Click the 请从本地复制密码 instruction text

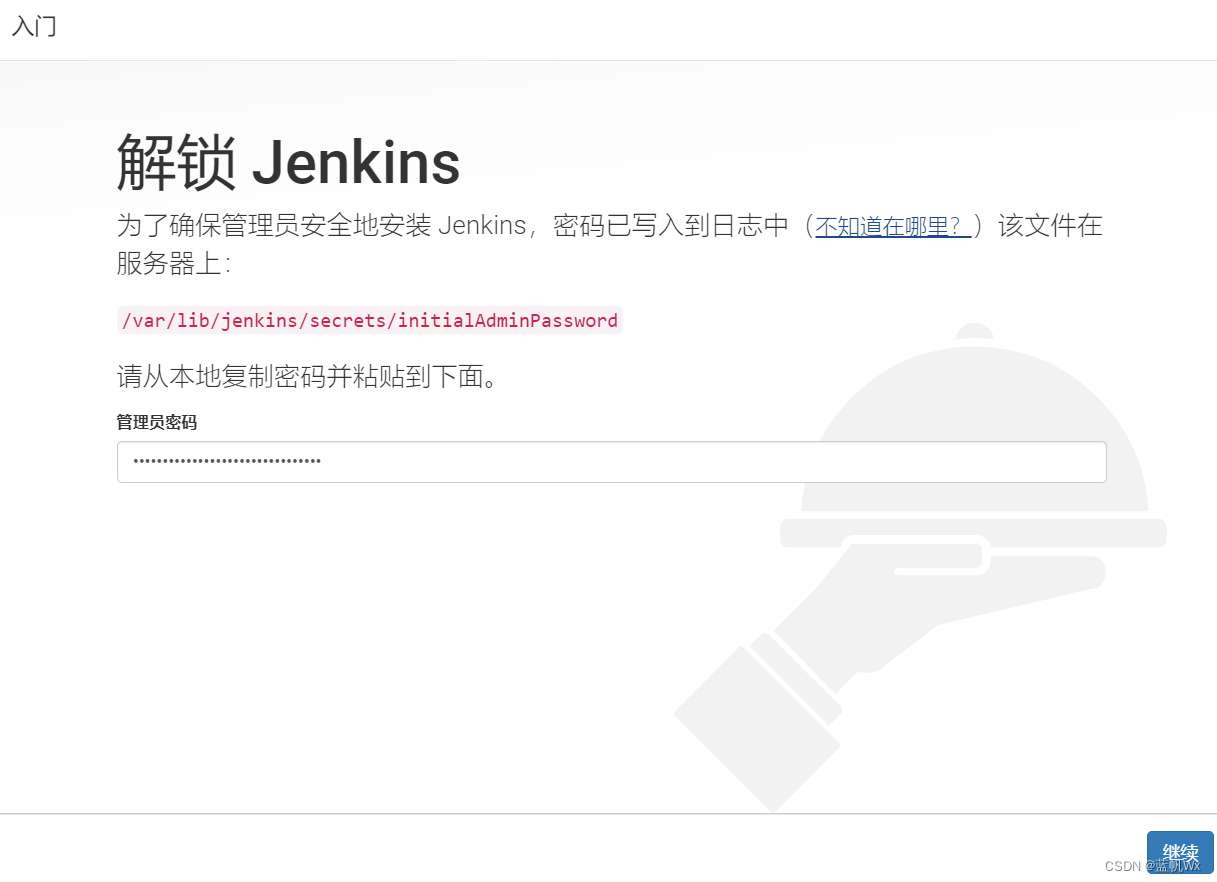tap(306, 377)
